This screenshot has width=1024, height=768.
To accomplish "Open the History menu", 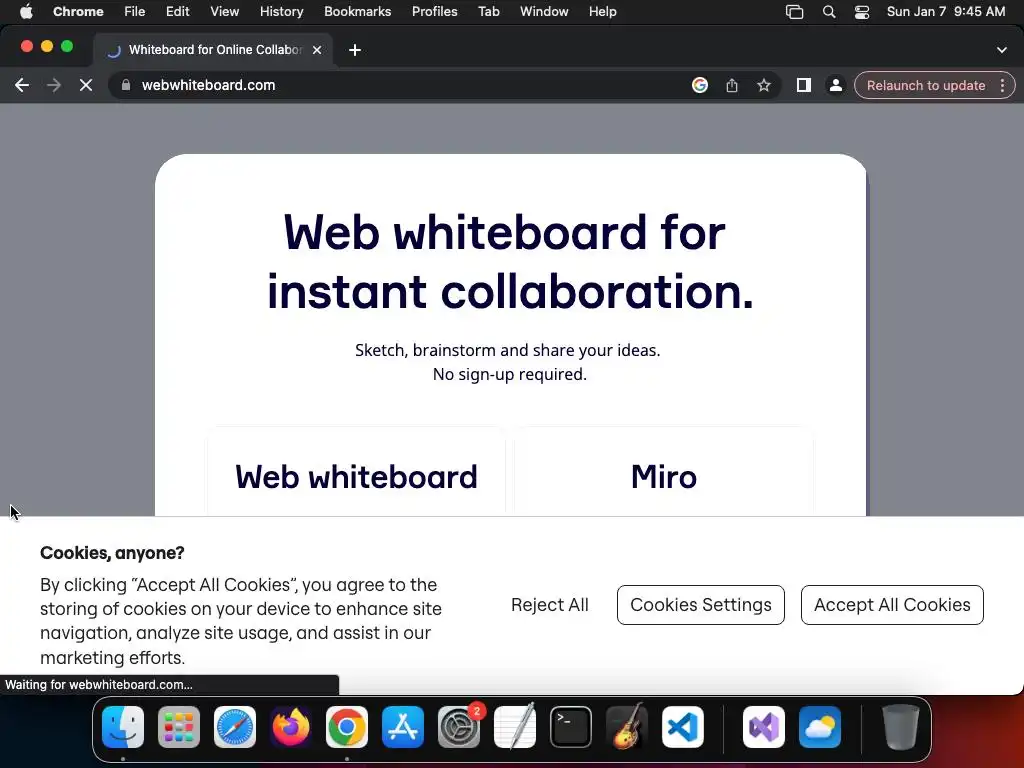I will pyautogui.click(x=281, y=11).
